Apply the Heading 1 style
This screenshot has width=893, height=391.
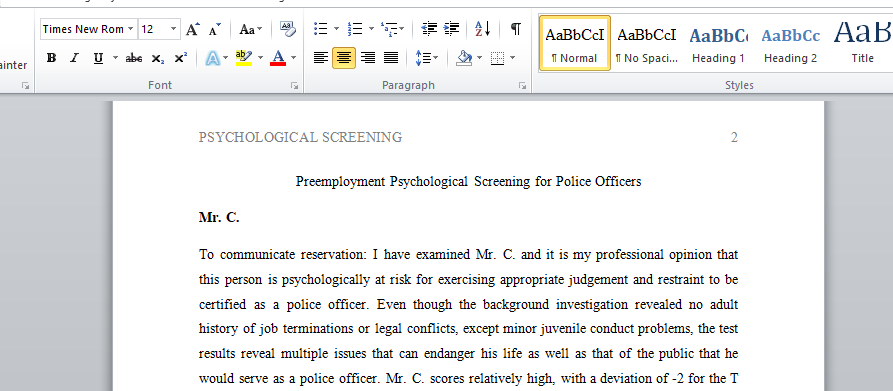718,43
